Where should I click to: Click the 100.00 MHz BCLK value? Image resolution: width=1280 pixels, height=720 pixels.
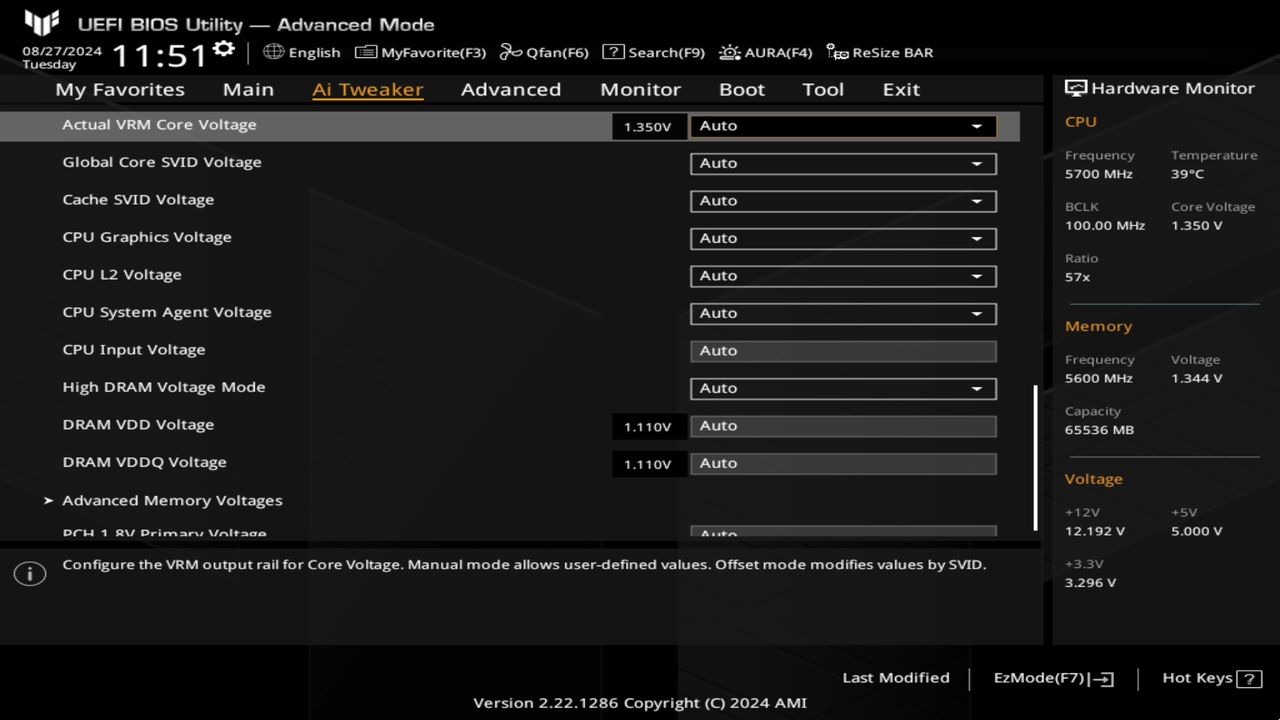point(1105,226)
